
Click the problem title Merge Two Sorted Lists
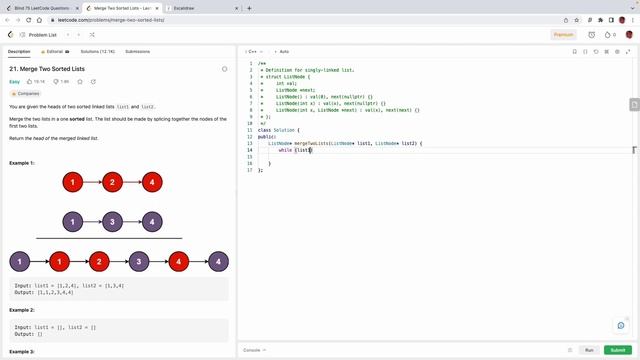pyautogui.click(x=47, y=69)
